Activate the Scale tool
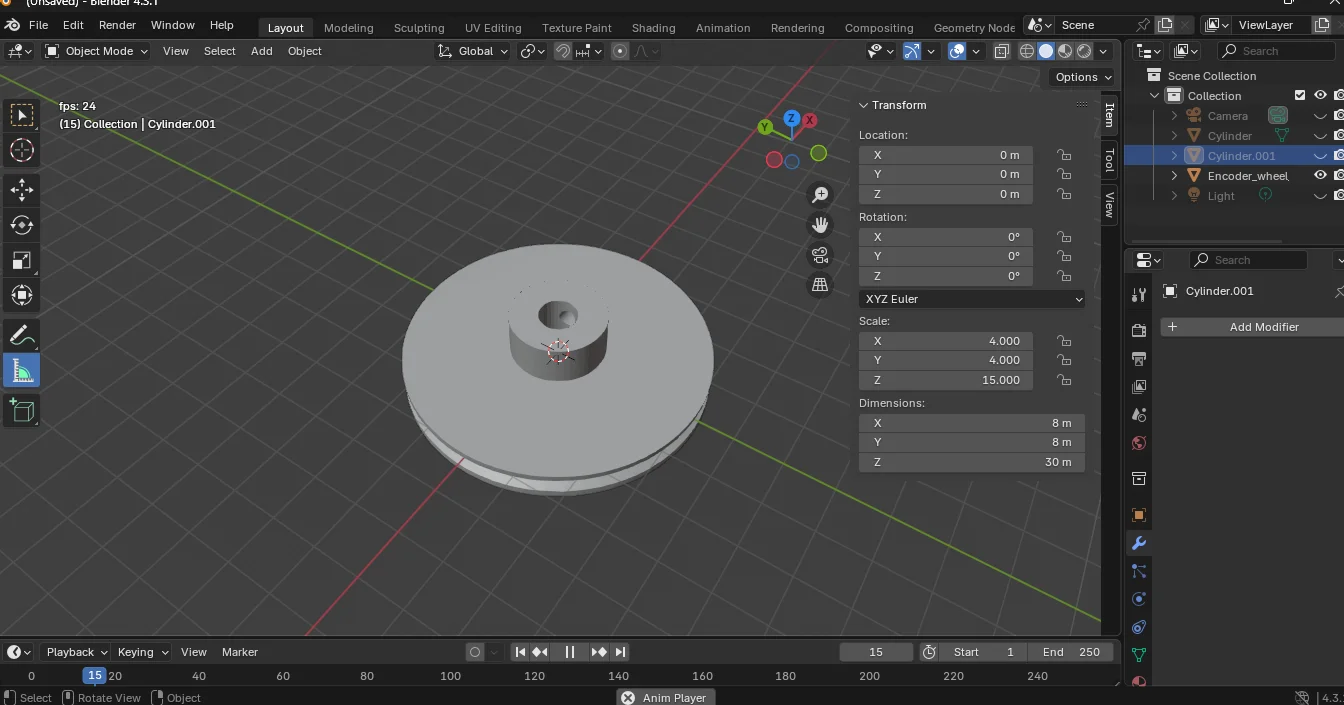 pyautogui.click(x=22, y=261)
